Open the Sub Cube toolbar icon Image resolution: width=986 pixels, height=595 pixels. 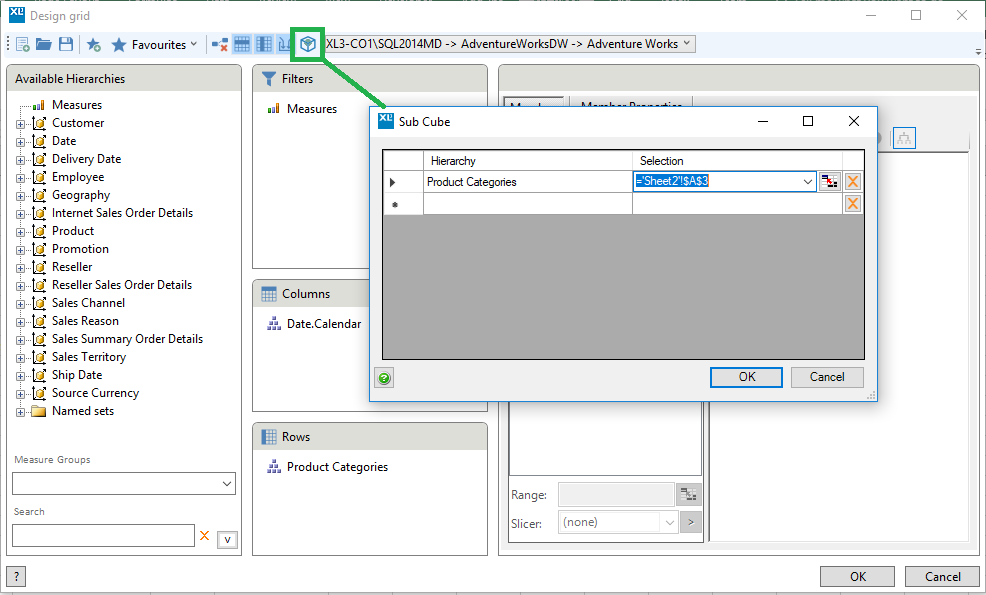(x=307, y=44)
